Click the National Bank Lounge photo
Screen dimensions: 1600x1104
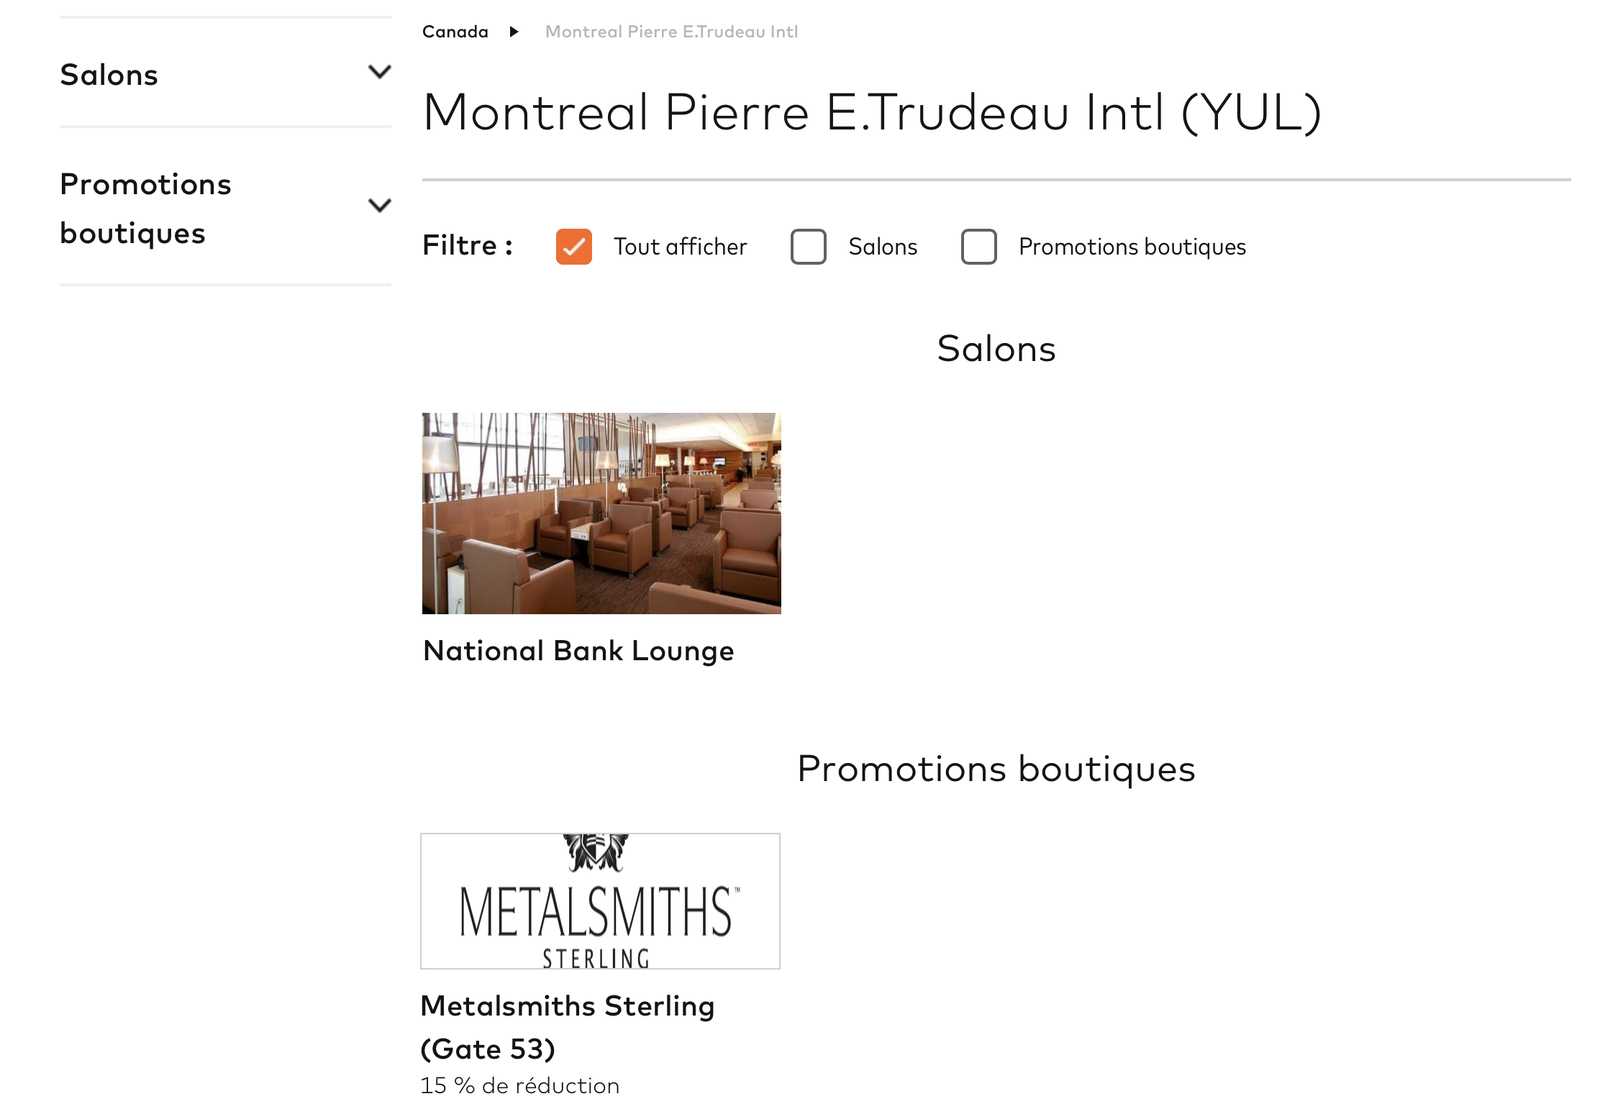[x=601, y=513]
